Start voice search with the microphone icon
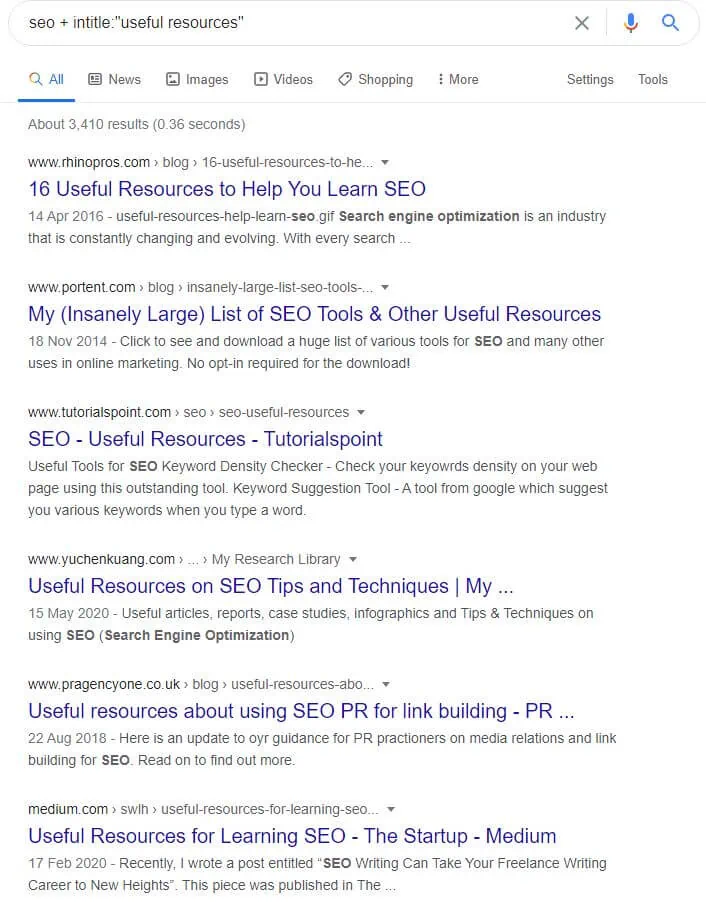The image size is (706, 911). [630, 23]
